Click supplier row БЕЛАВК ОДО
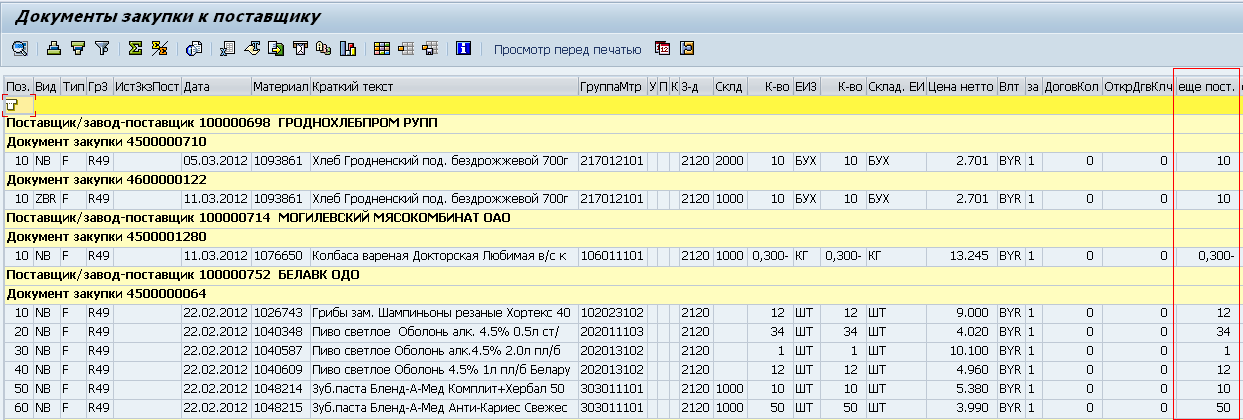 [621, 275]
